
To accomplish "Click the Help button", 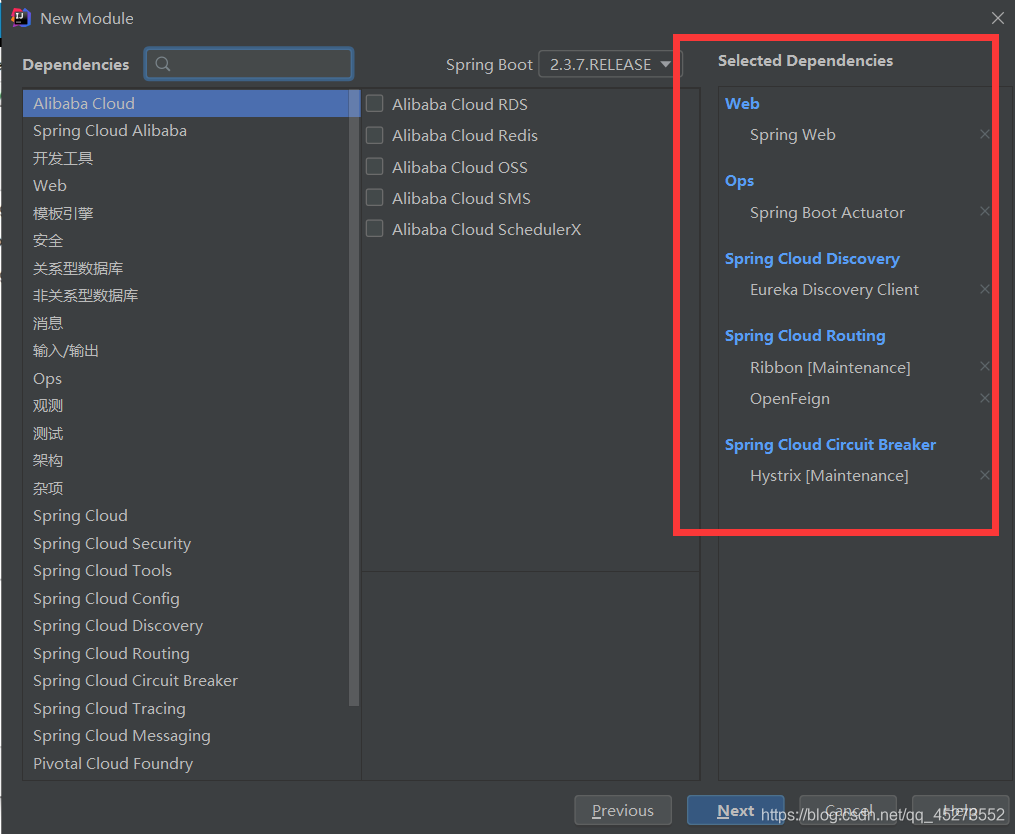I will pyautogui.click(x=961, y=810).
